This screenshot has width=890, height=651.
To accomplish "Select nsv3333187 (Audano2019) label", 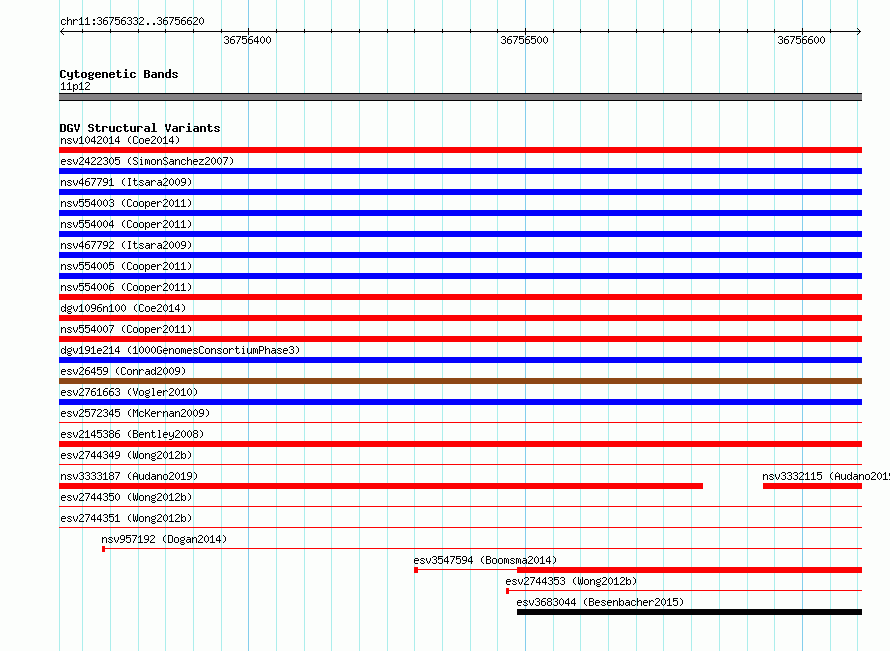I will coord(129,476).
